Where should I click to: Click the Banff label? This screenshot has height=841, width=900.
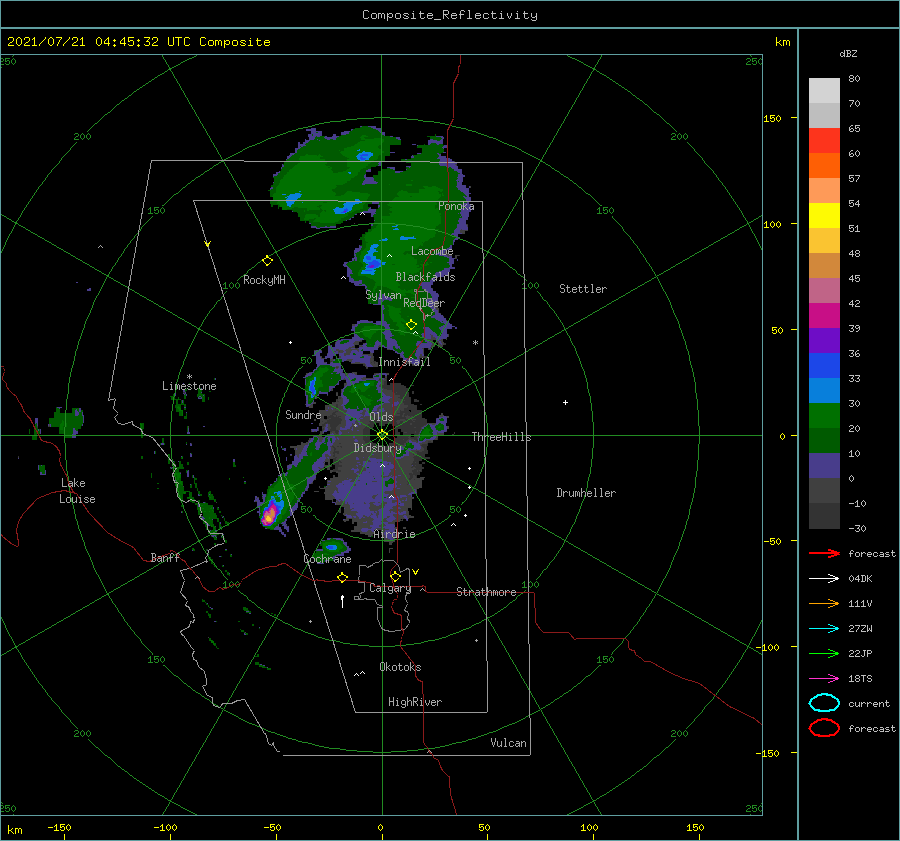point(165,557)
